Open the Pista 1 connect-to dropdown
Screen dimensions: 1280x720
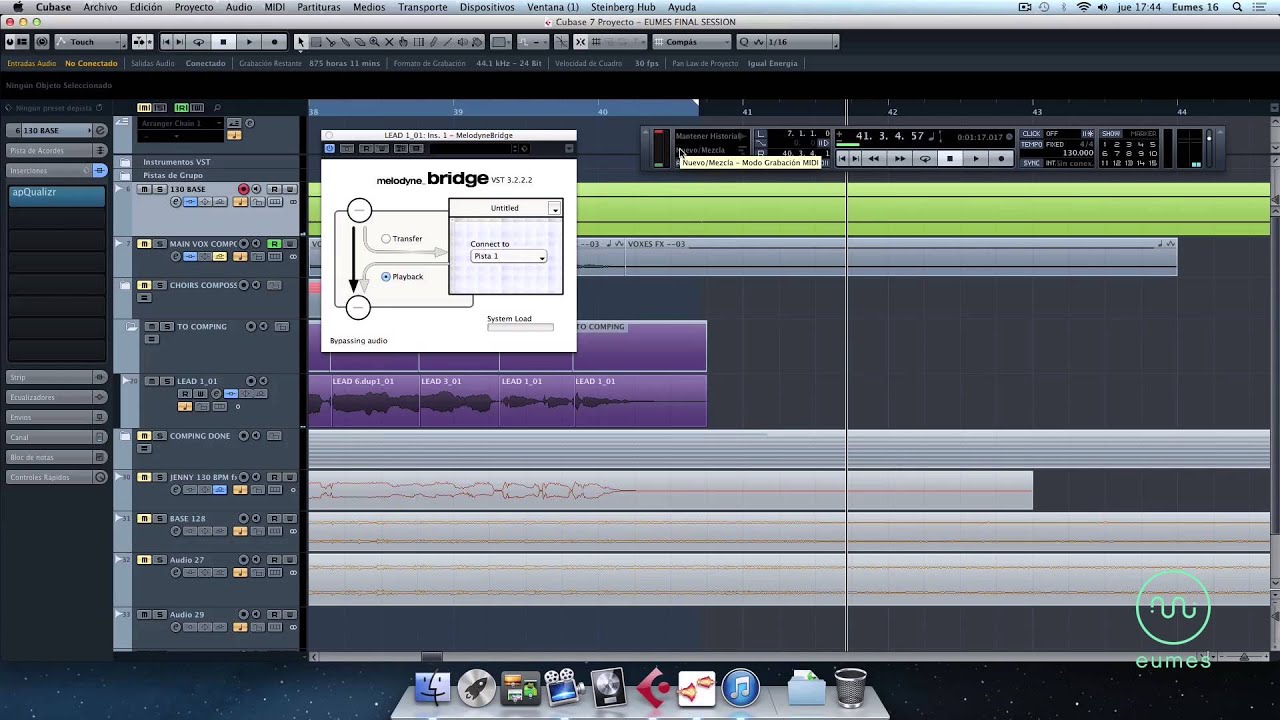509,257
